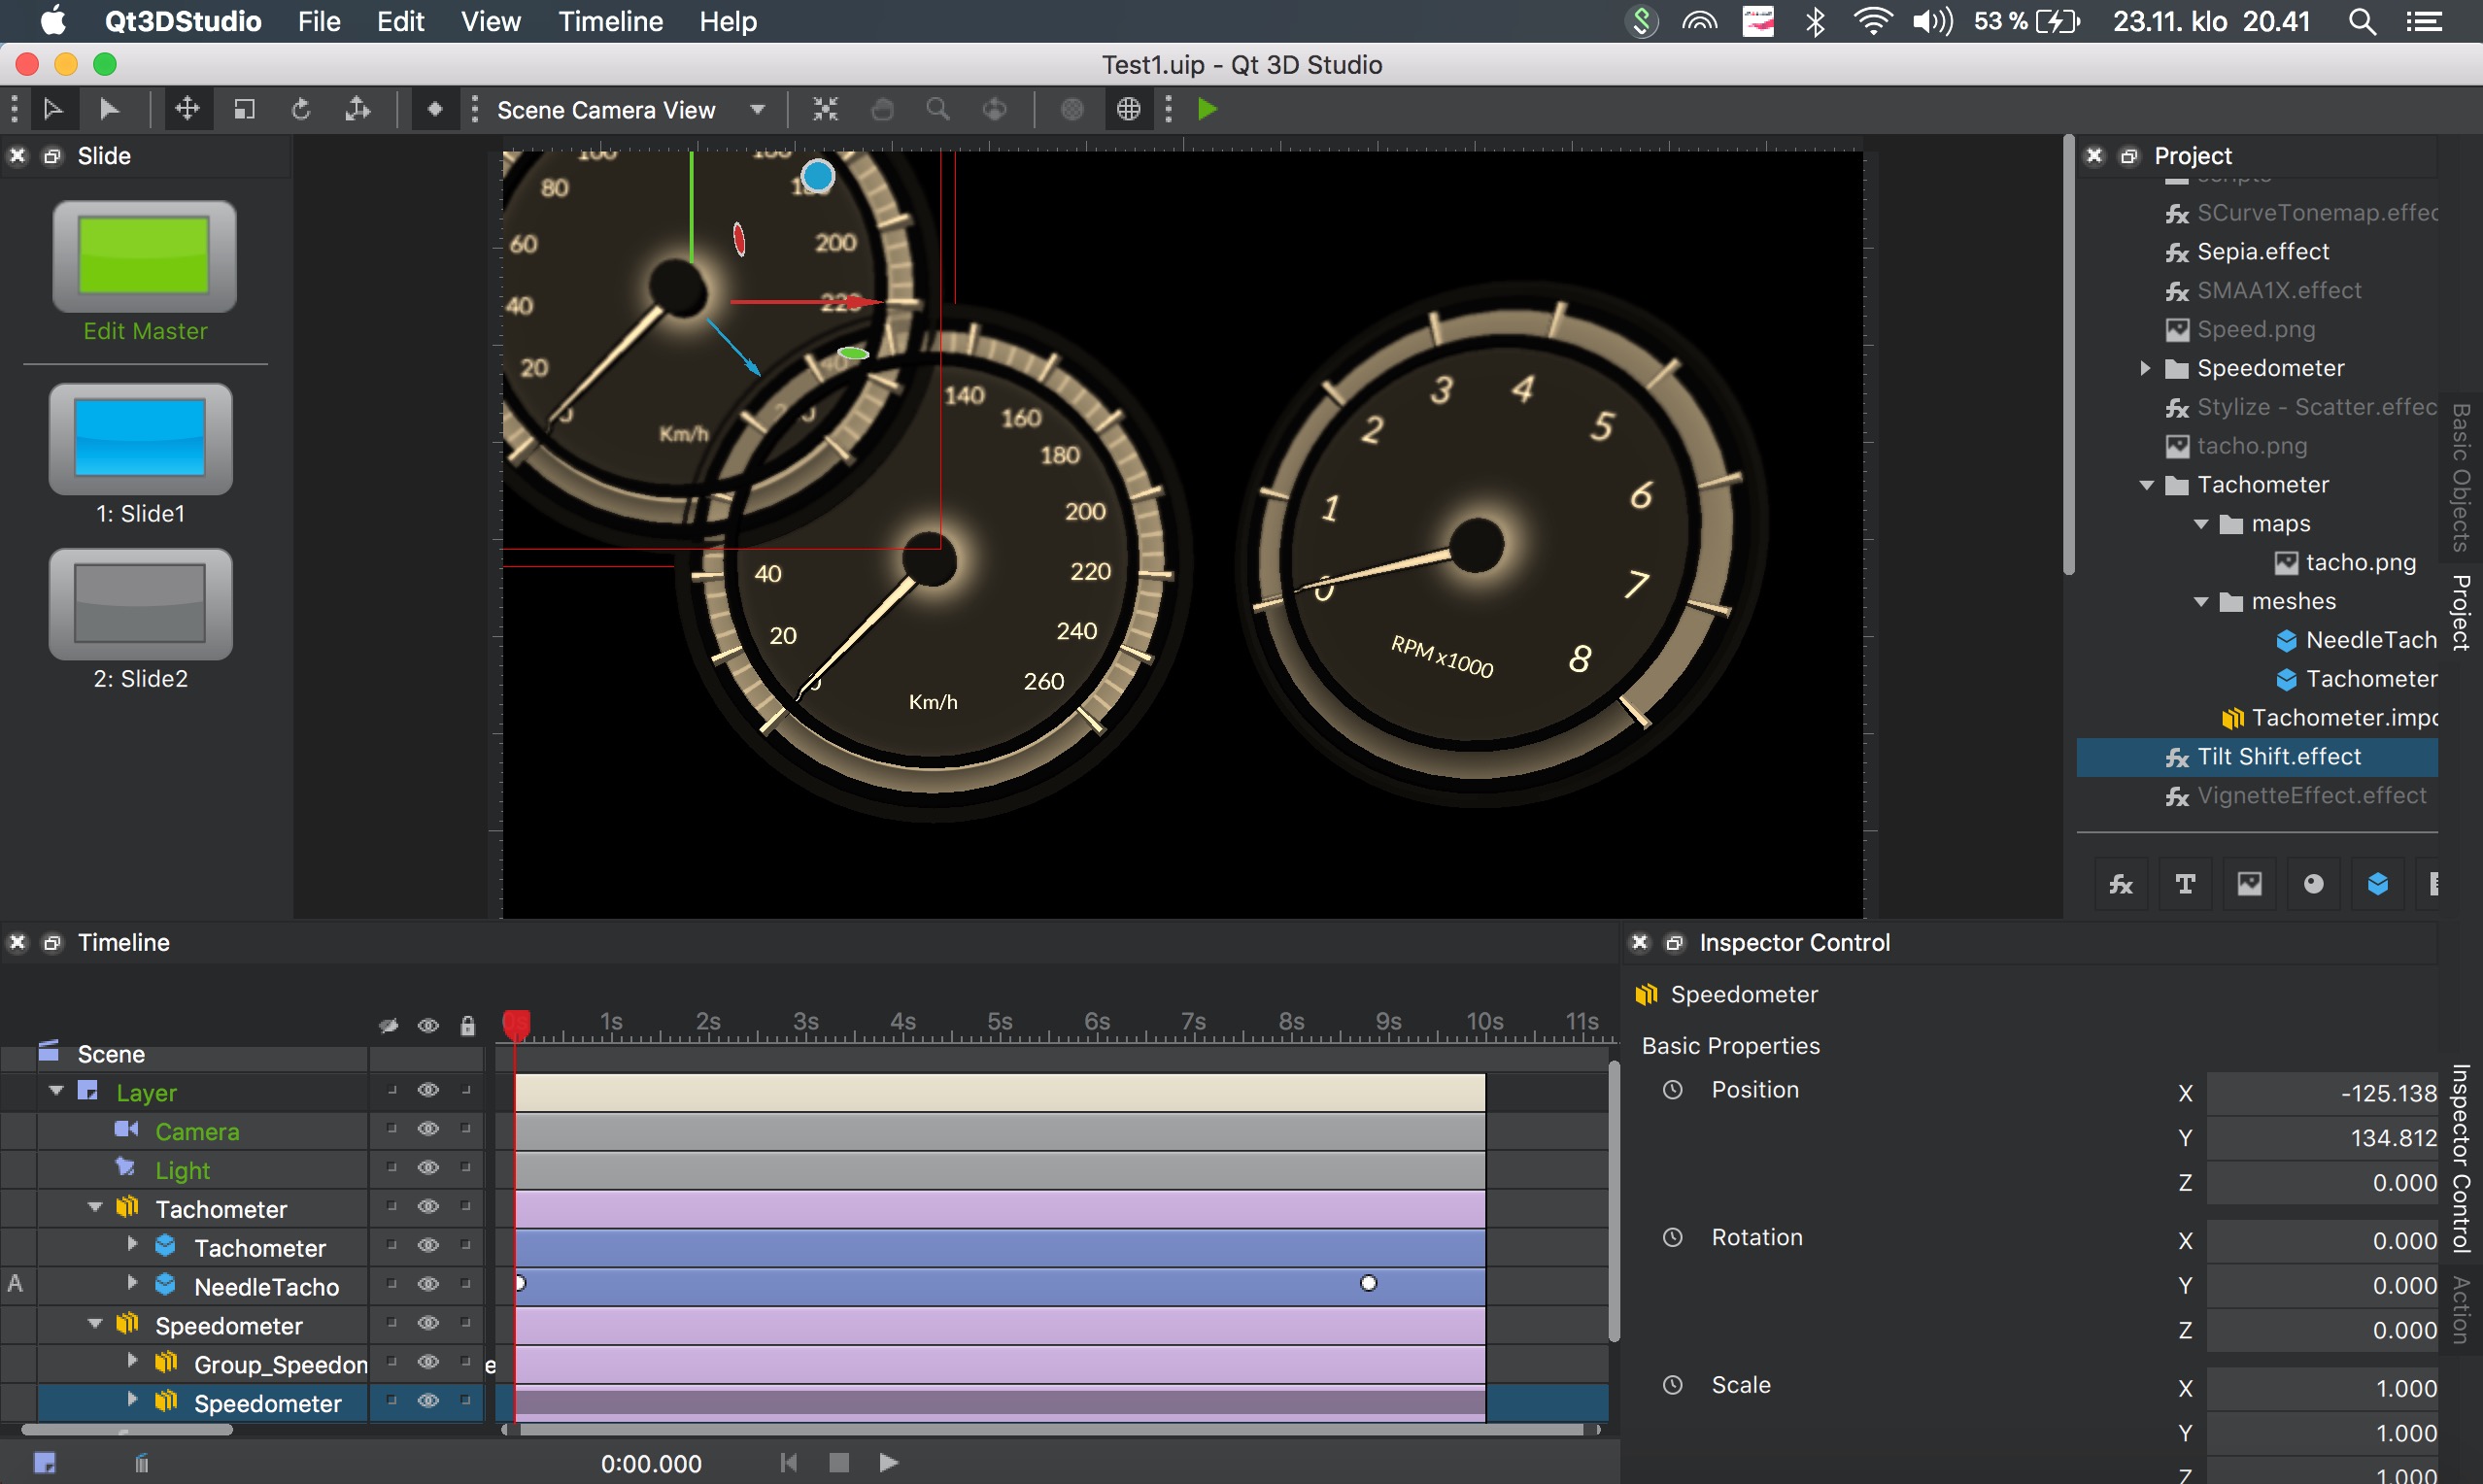Screen dimensions: 2483x1484
Task: Toggle wireframe globe icon in toolbar
Action: tap(1128, 109)
